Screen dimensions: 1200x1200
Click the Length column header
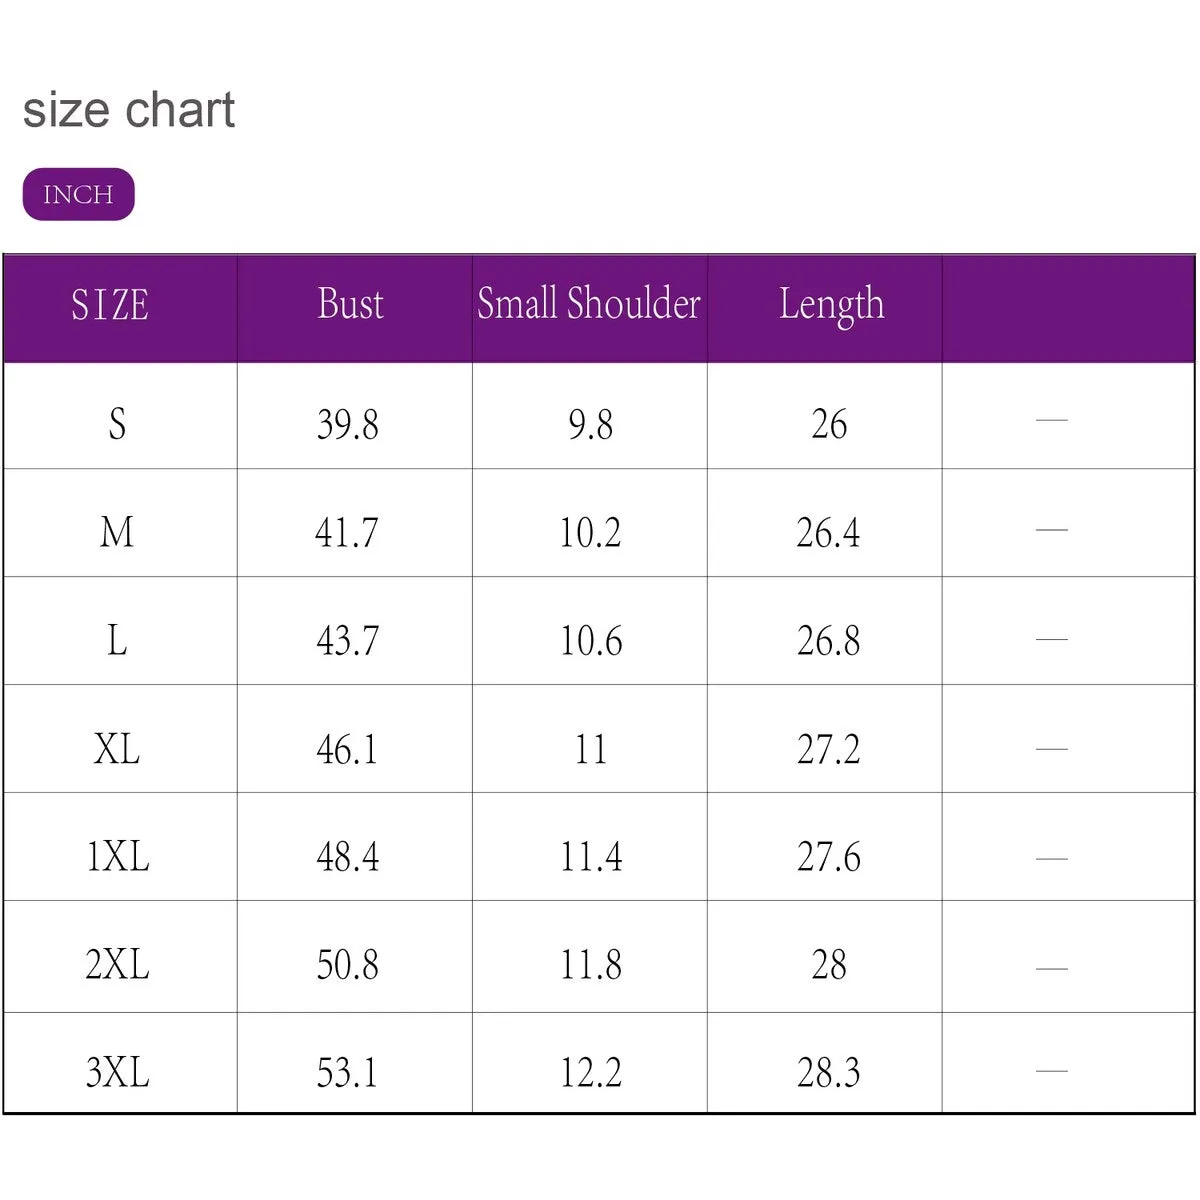point(831,304)
